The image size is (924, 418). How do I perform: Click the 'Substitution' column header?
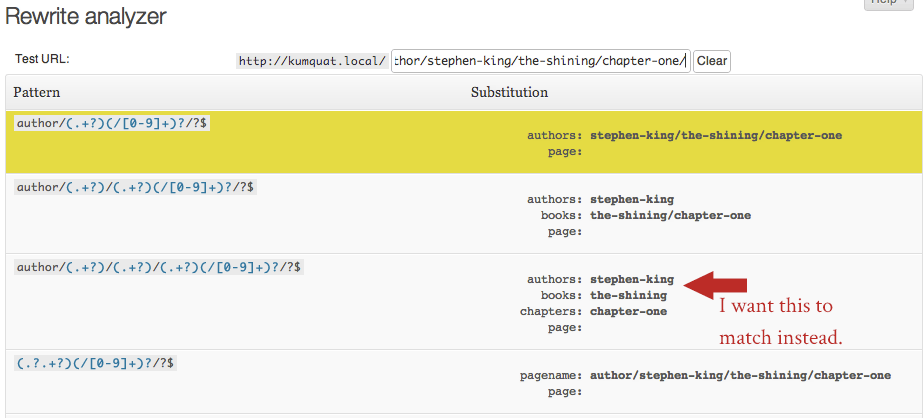click(509, 93)
